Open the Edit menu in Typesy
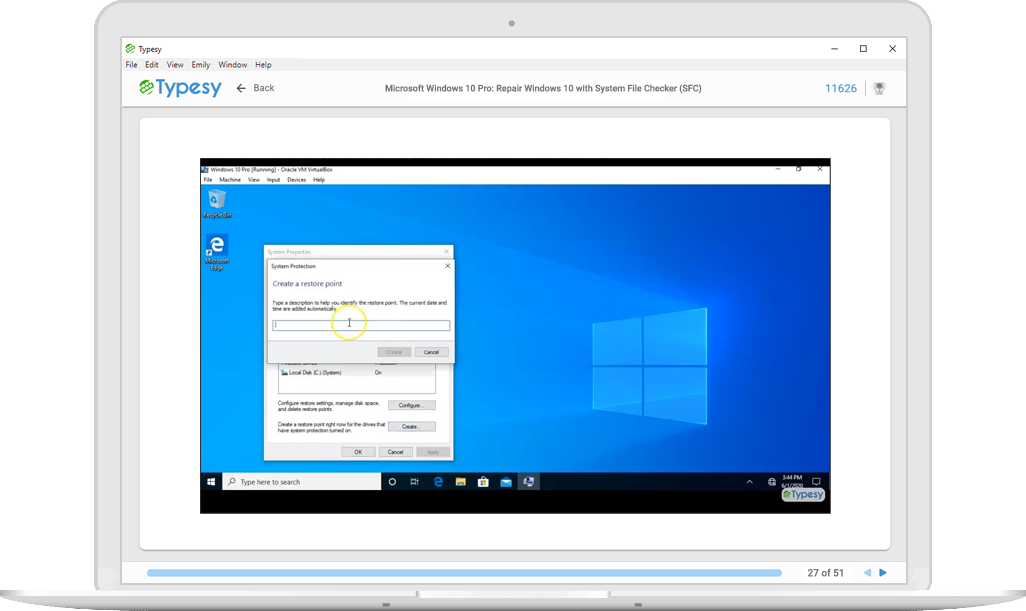Viewport: 1026px width, 611px height. pyautogui.click(x=152, y=65)
